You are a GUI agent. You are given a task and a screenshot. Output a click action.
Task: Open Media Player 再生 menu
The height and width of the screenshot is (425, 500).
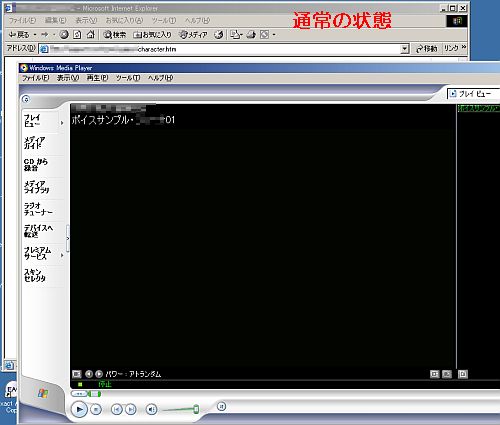tap(97, 78)
